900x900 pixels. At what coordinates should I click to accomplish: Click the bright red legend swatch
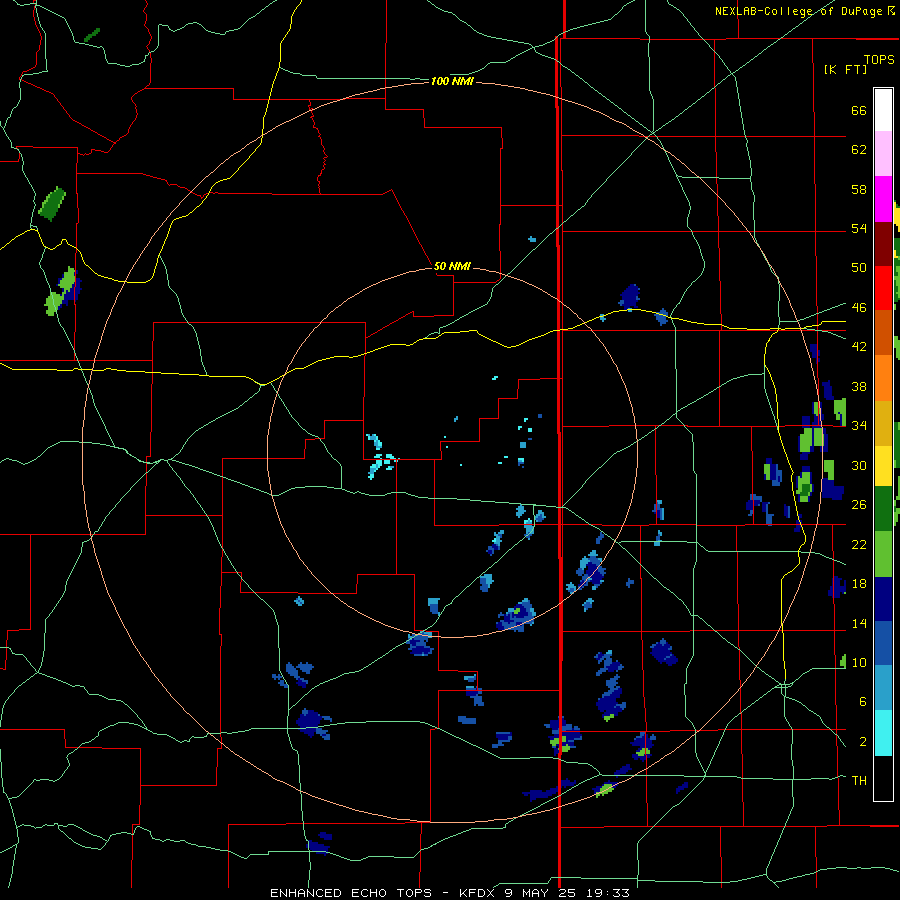[883, 288]
